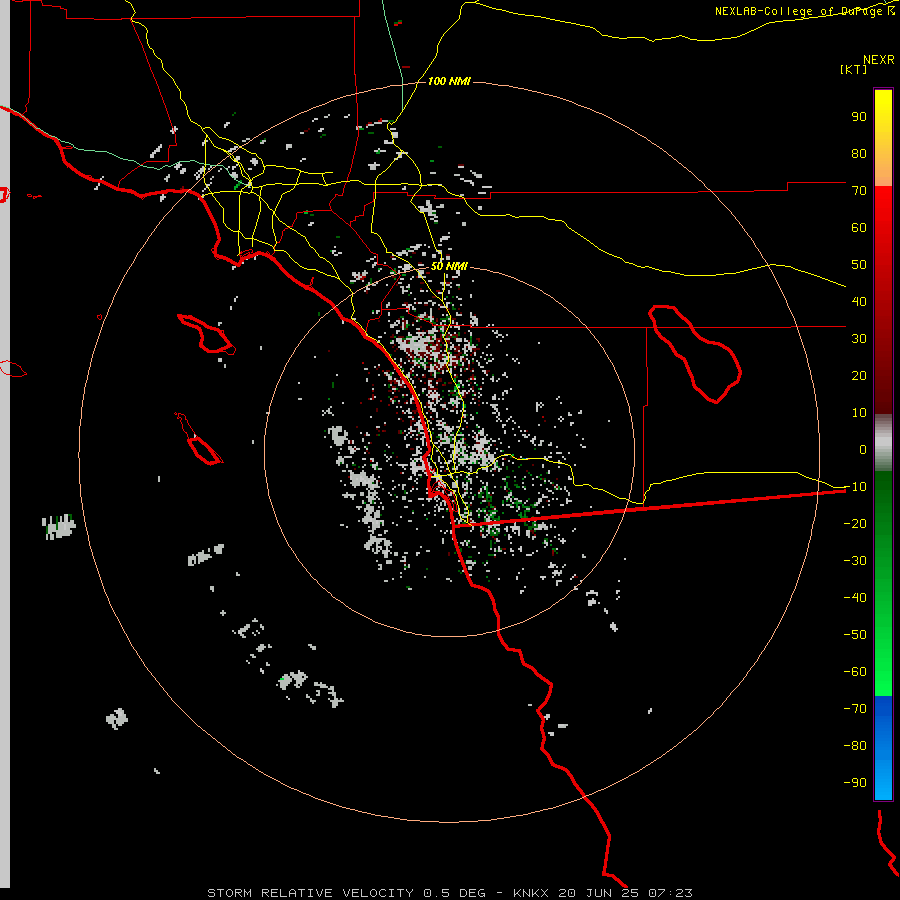Screen dimensions: 900x900
Task: Click the 80 knot scale label
Action: 859,153
